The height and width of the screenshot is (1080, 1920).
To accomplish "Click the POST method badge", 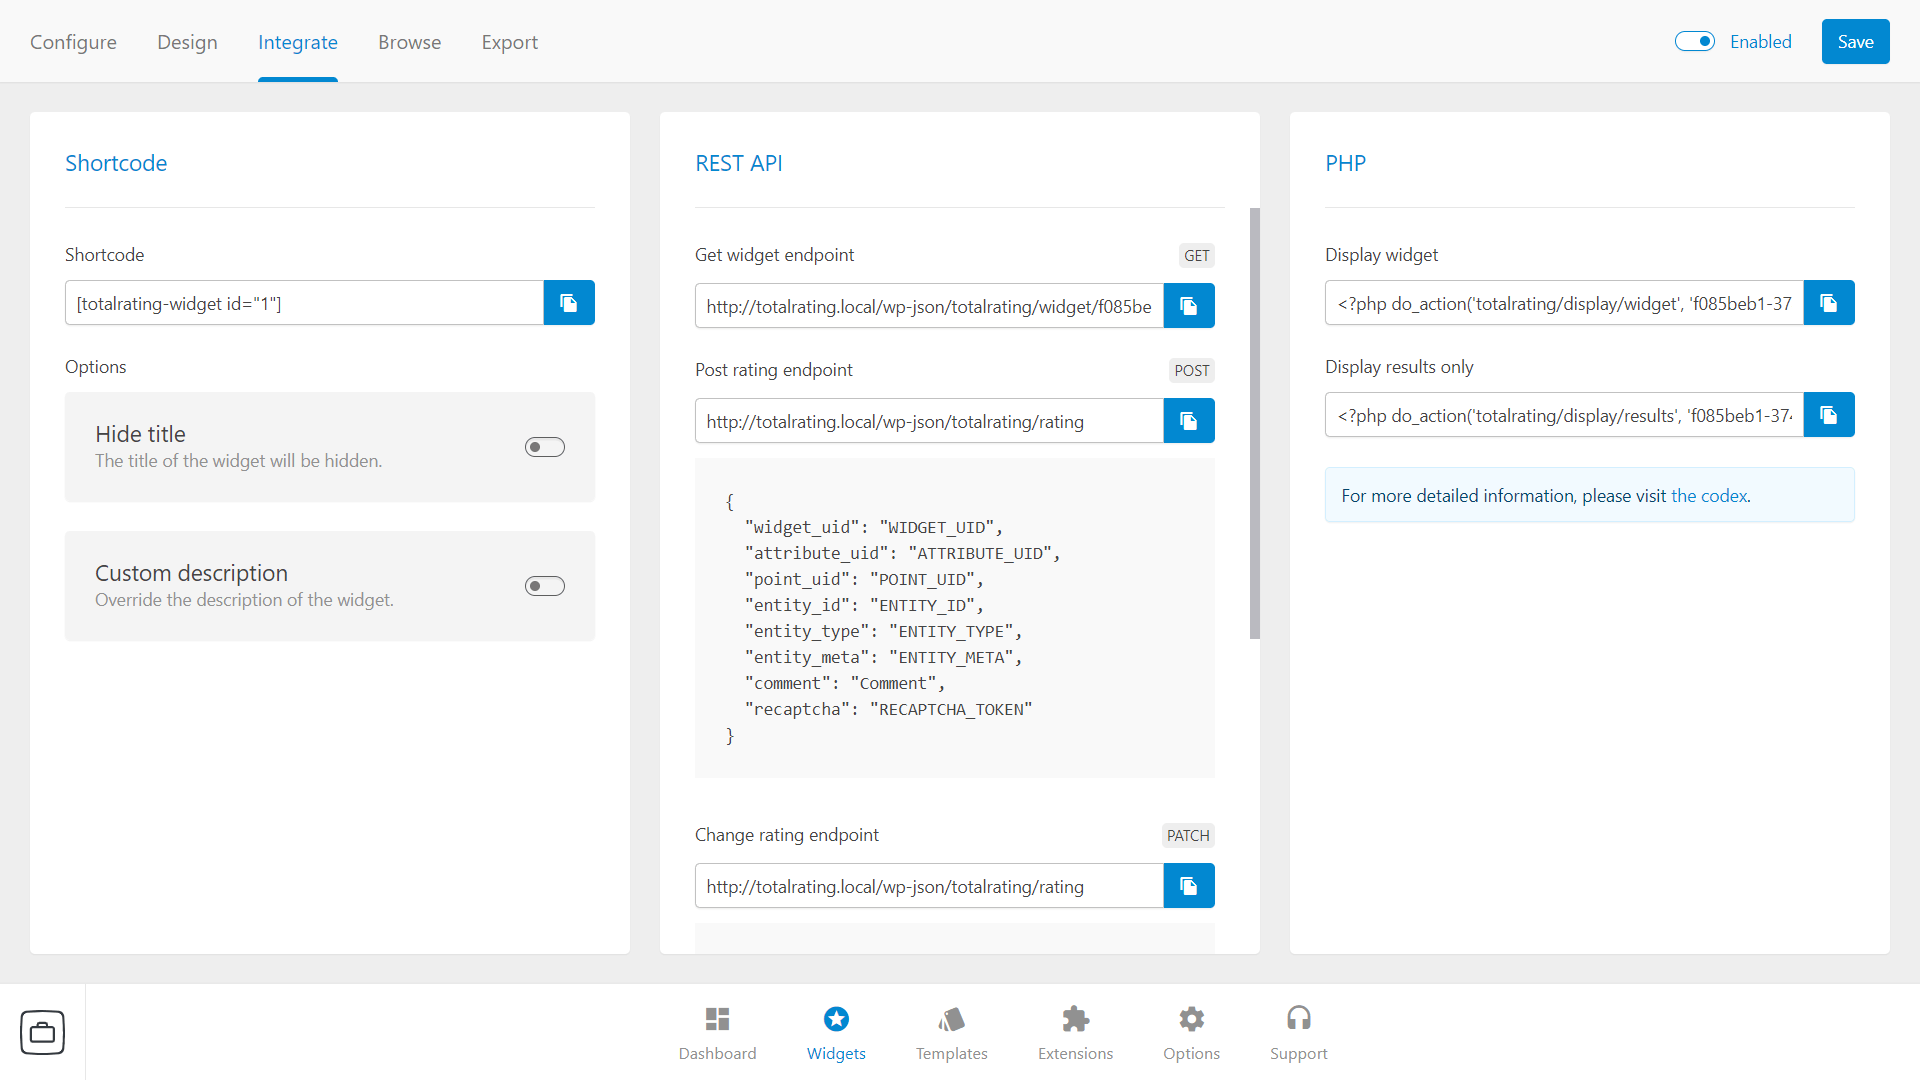I will [1191, 371].
